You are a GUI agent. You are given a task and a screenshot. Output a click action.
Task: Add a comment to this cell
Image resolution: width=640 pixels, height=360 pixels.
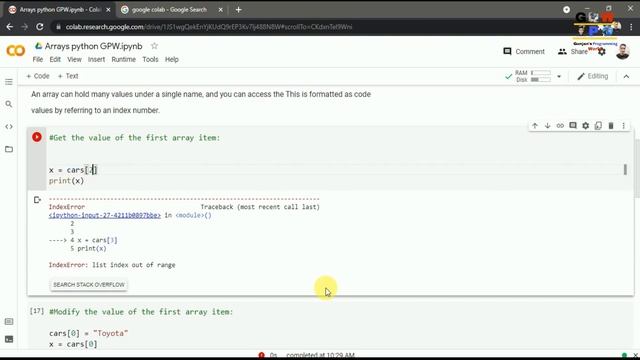573,126
